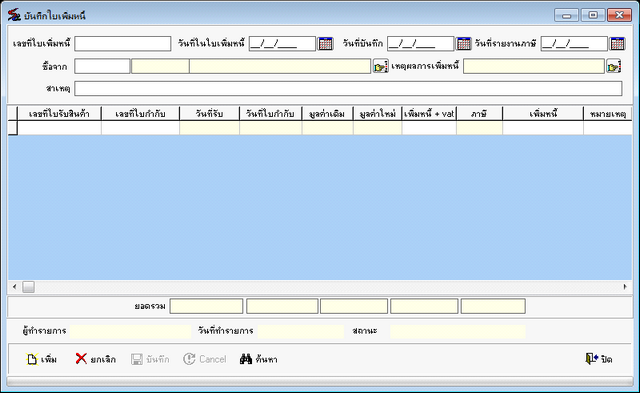
Task: Click the บันทึก (save) button
Action: point(150,359)
